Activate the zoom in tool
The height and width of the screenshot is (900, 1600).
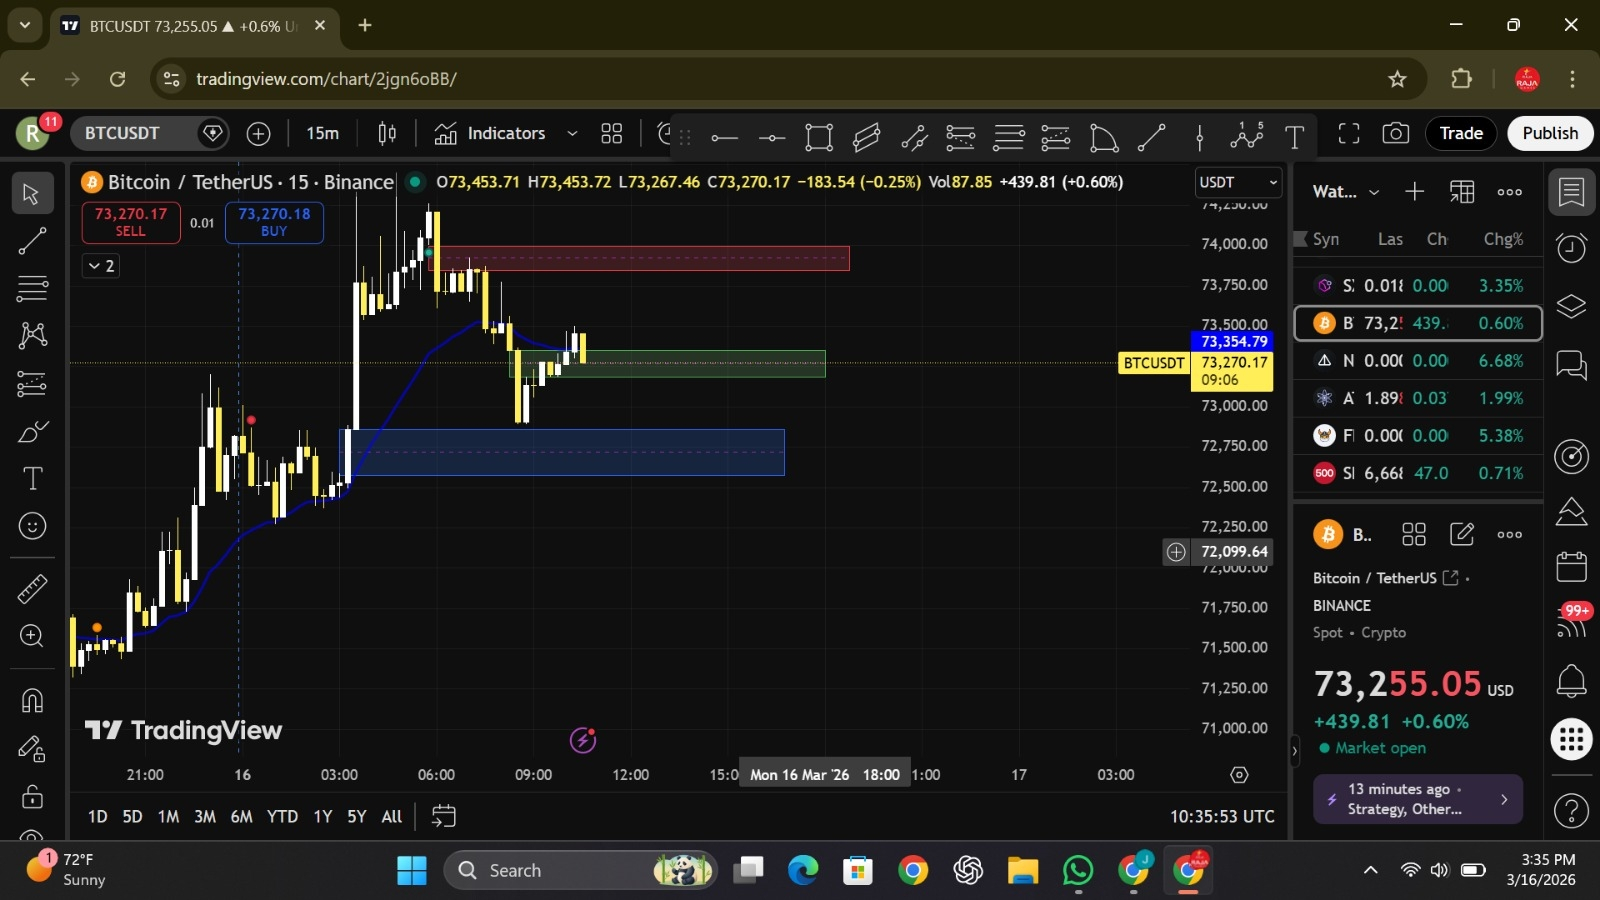click(x=32, y=636)
